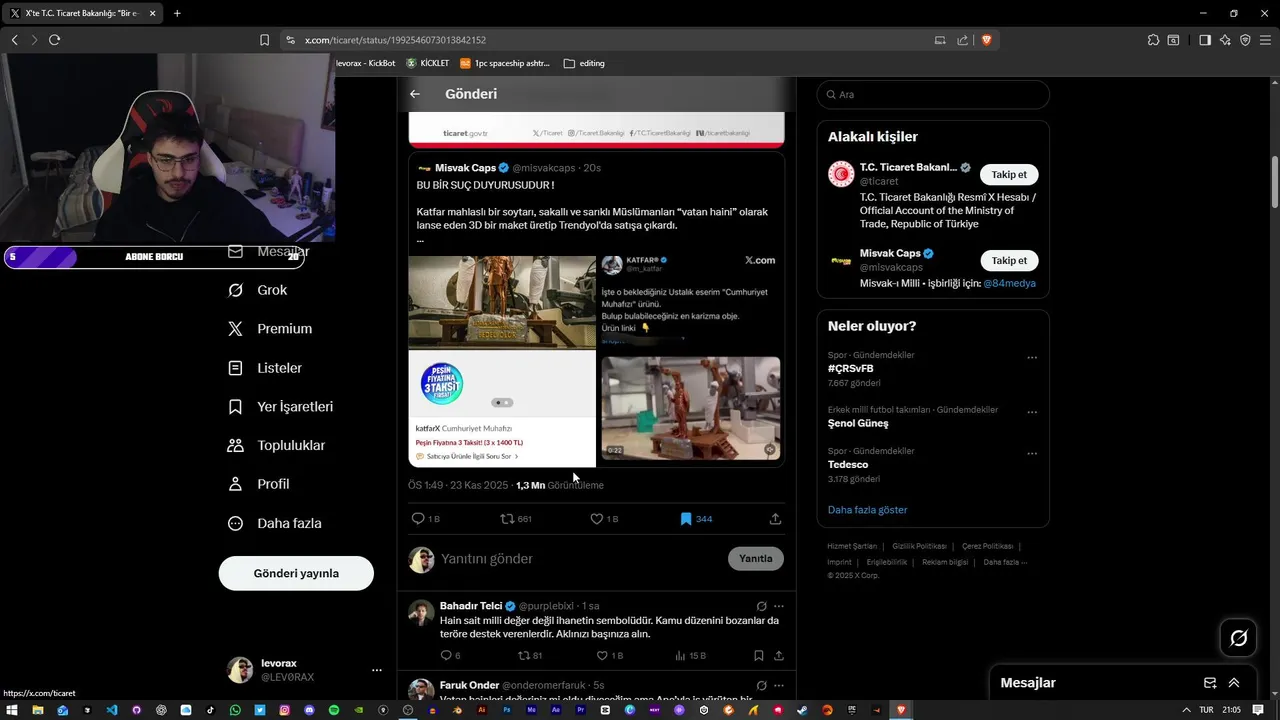Share the main post via the upload icon
The image size is (1280, 720).
(x=775, y=519)
